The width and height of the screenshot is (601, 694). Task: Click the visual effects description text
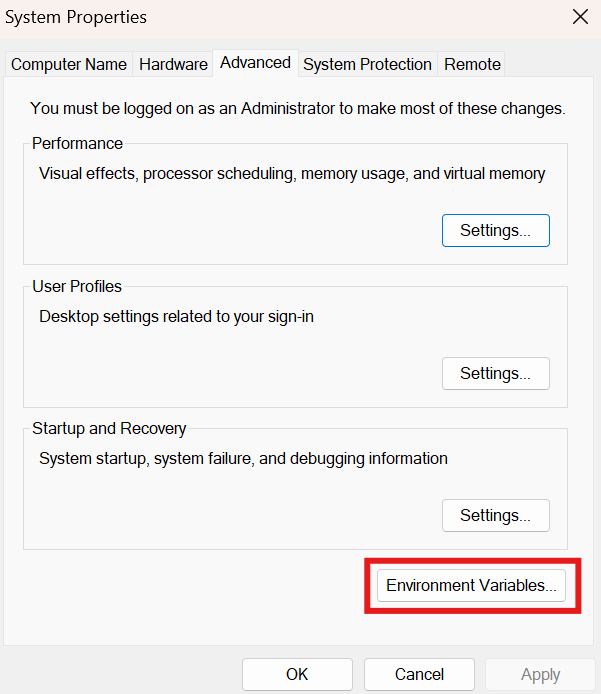point(292,174)
